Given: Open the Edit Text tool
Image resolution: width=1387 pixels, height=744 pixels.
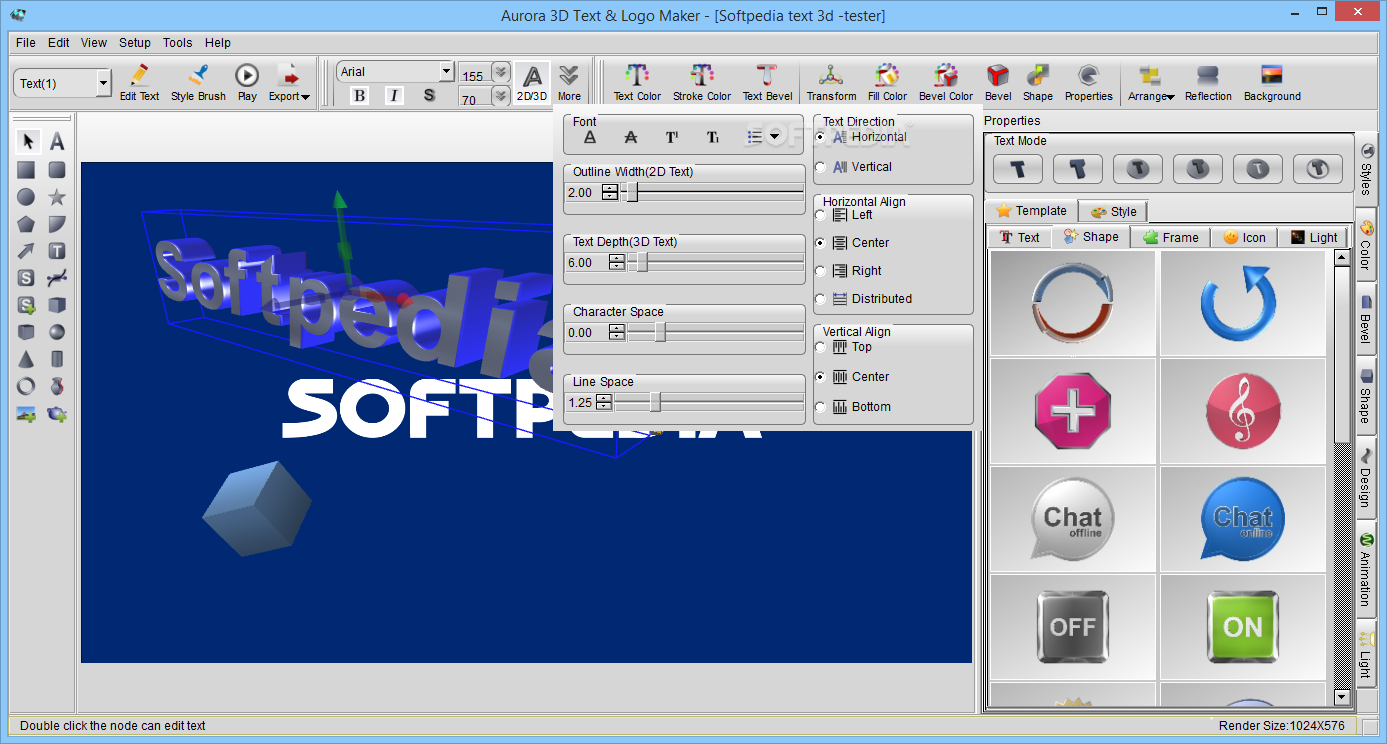Looking at the screenshot, I should click(139, 82).
